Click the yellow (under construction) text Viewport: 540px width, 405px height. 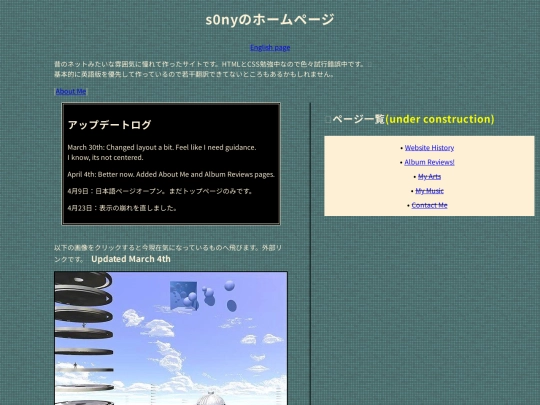440,119
